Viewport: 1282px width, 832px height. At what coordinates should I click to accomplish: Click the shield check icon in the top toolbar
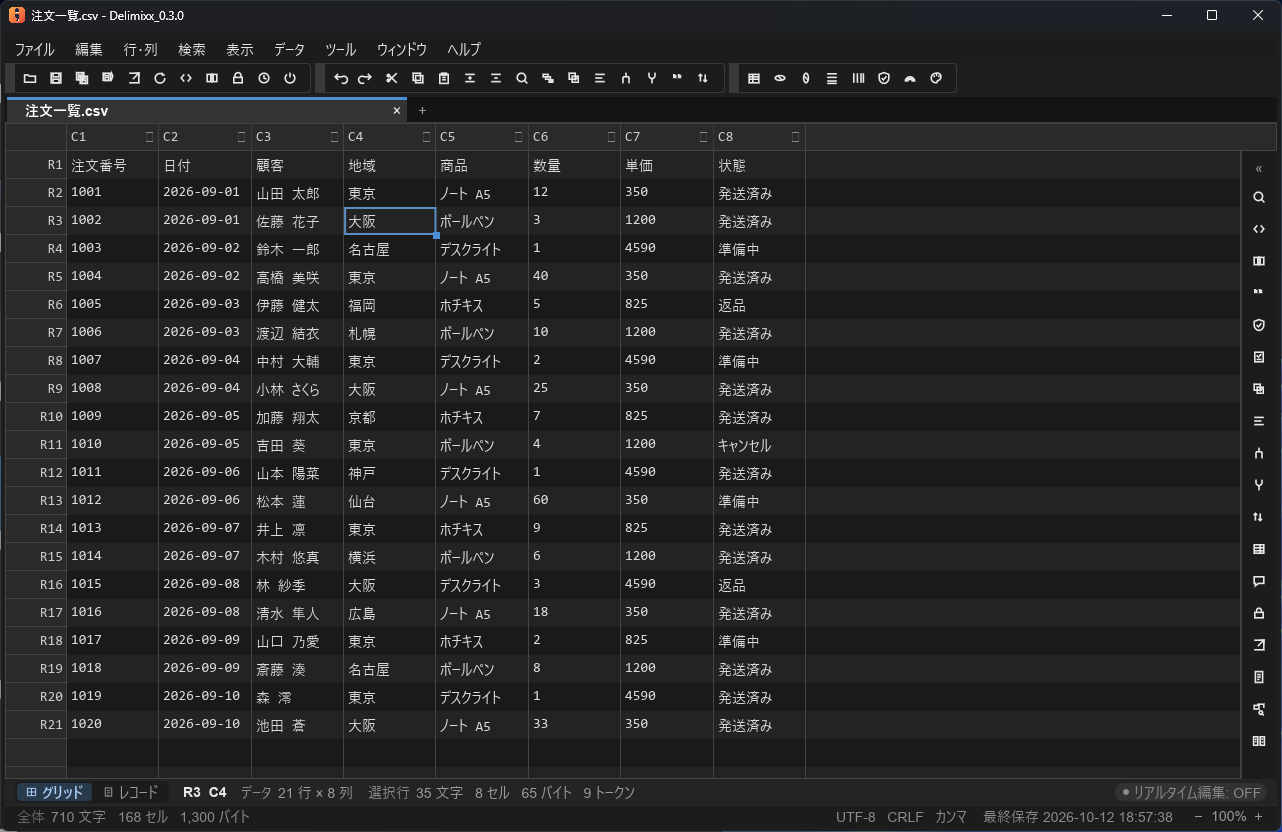coord(884,78)
